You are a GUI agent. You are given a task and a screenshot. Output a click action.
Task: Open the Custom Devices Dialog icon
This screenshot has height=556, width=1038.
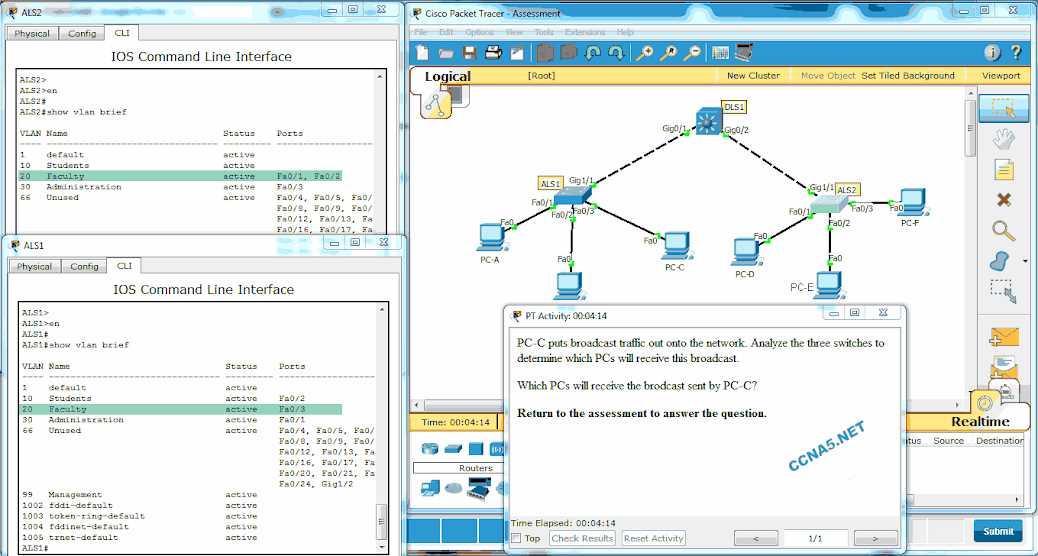[744, 52]
